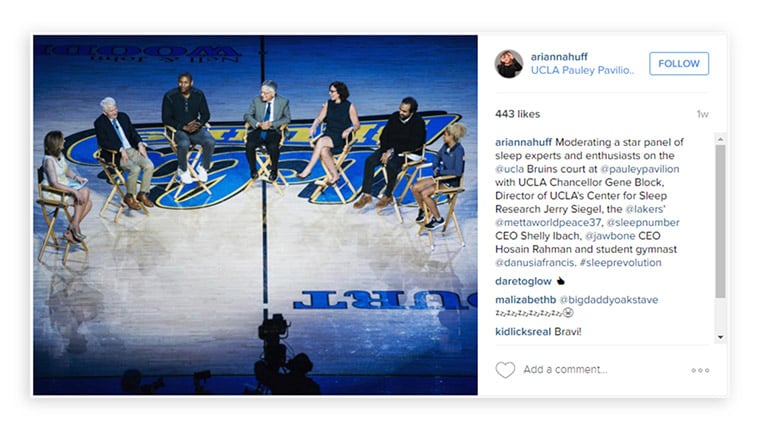Open the @danusiafrancis profile mention
The image size is (760, 435).
click(x=535, y=263)
